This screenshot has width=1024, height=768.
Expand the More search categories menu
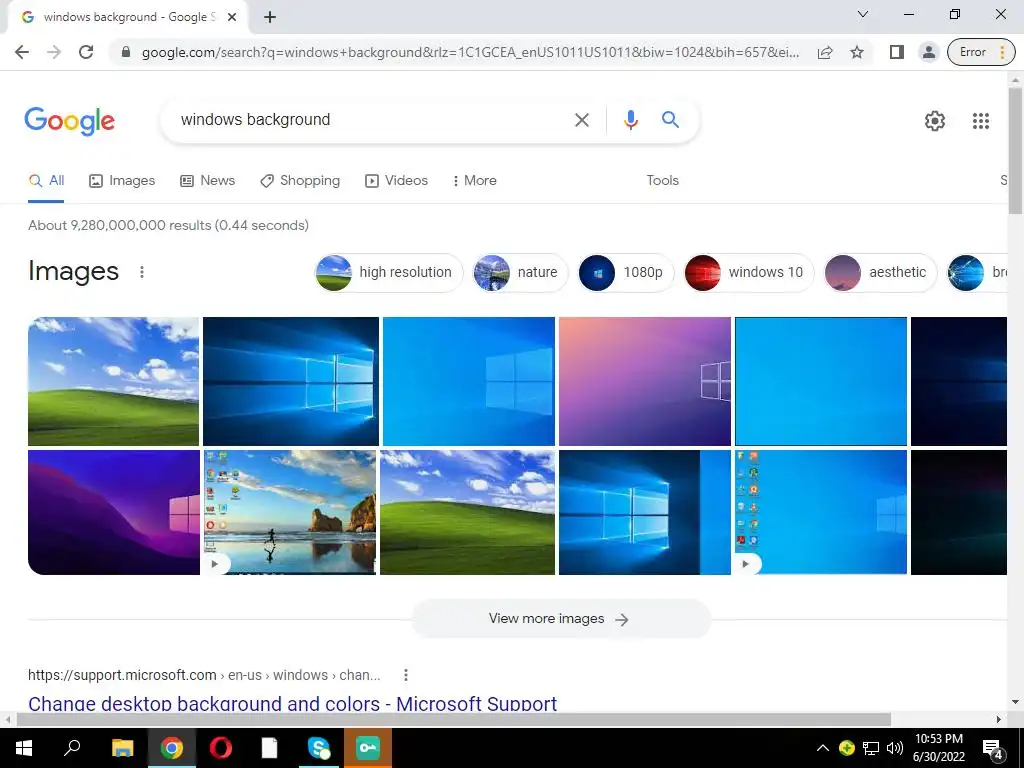[x=475, y=181]
